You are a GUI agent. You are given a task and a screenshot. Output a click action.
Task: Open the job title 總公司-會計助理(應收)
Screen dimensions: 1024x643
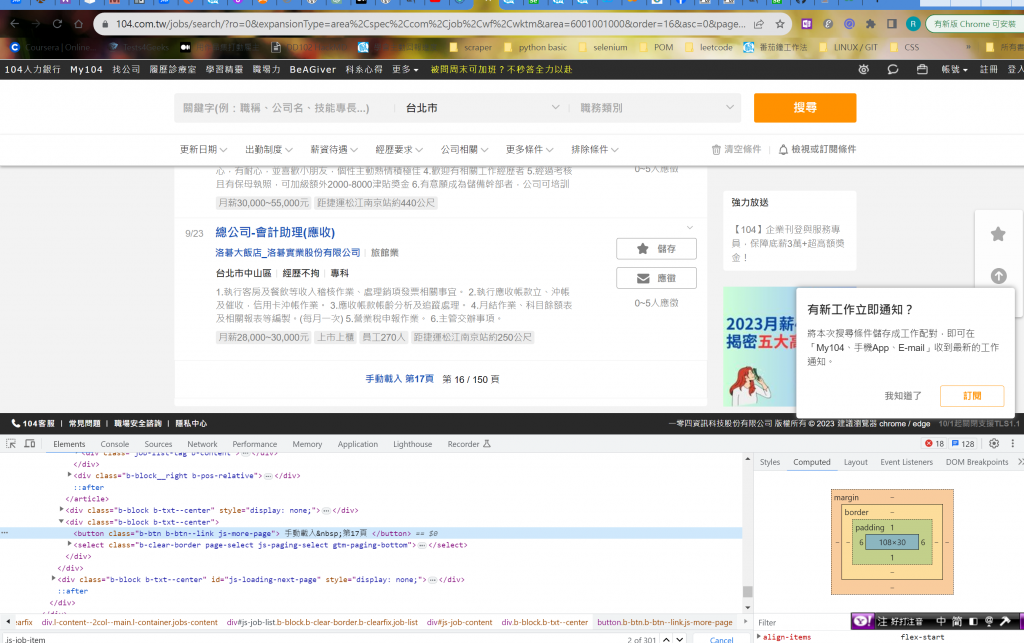tap(275, 232)
